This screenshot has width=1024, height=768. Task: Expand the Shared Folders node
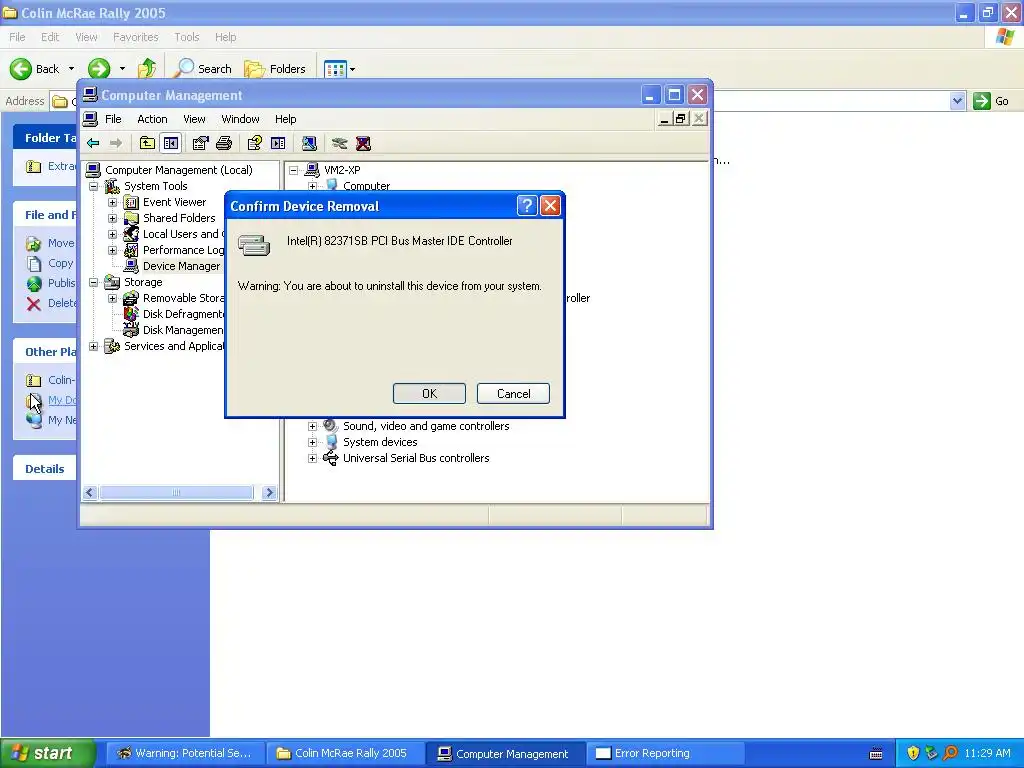[x=112, y=218]
